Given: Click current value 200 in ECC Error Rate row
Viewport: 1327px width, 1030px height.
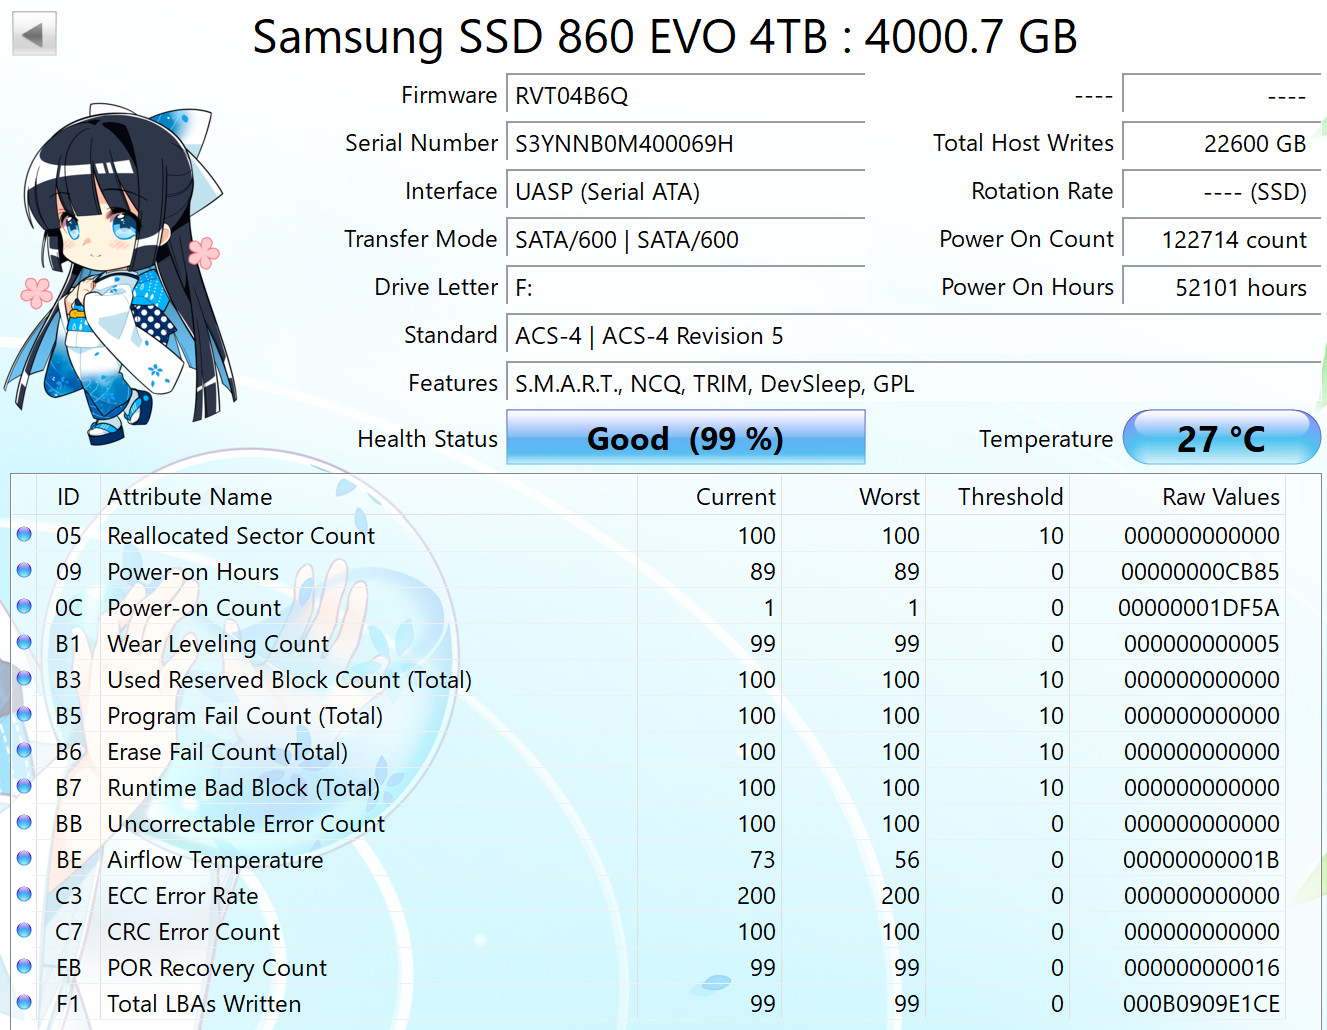Looking at the screenshot, I should click(x=757, y=896).
